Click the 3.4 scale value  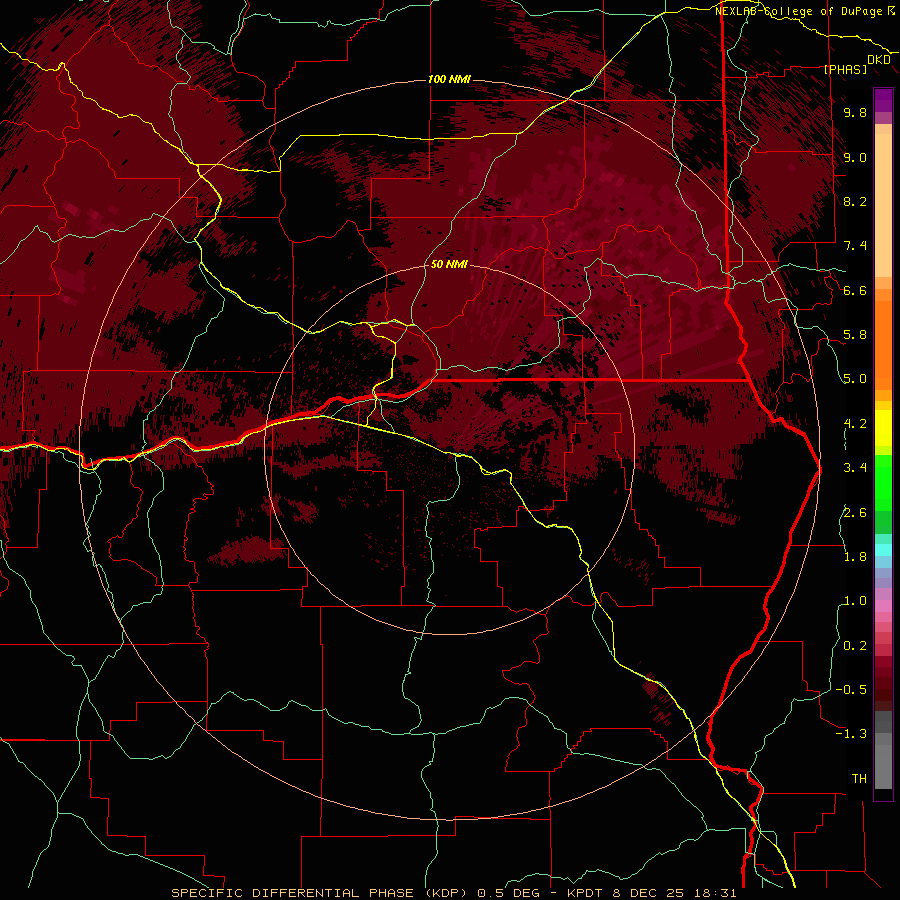click(x=855, y=468)
